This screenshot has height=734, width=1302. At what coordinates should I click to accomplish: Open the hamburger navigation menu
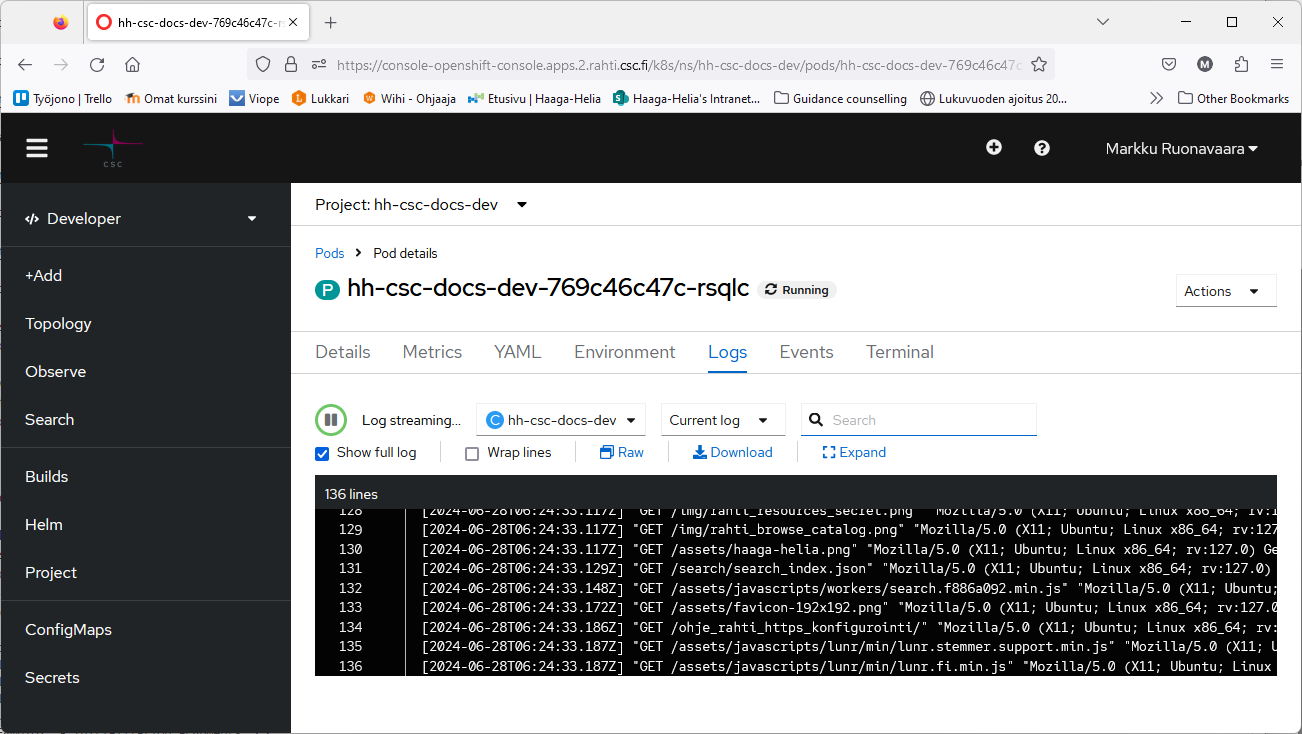37,148
